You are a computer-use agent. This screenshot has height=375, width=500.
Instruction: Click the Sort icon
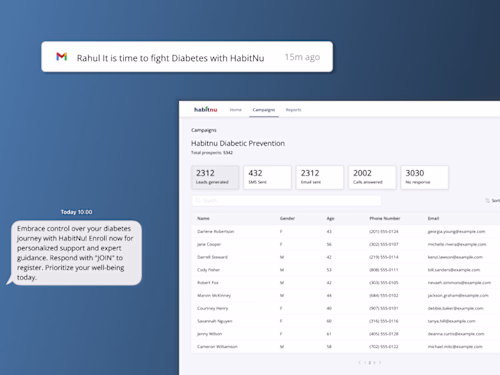[x=488, y=200]
